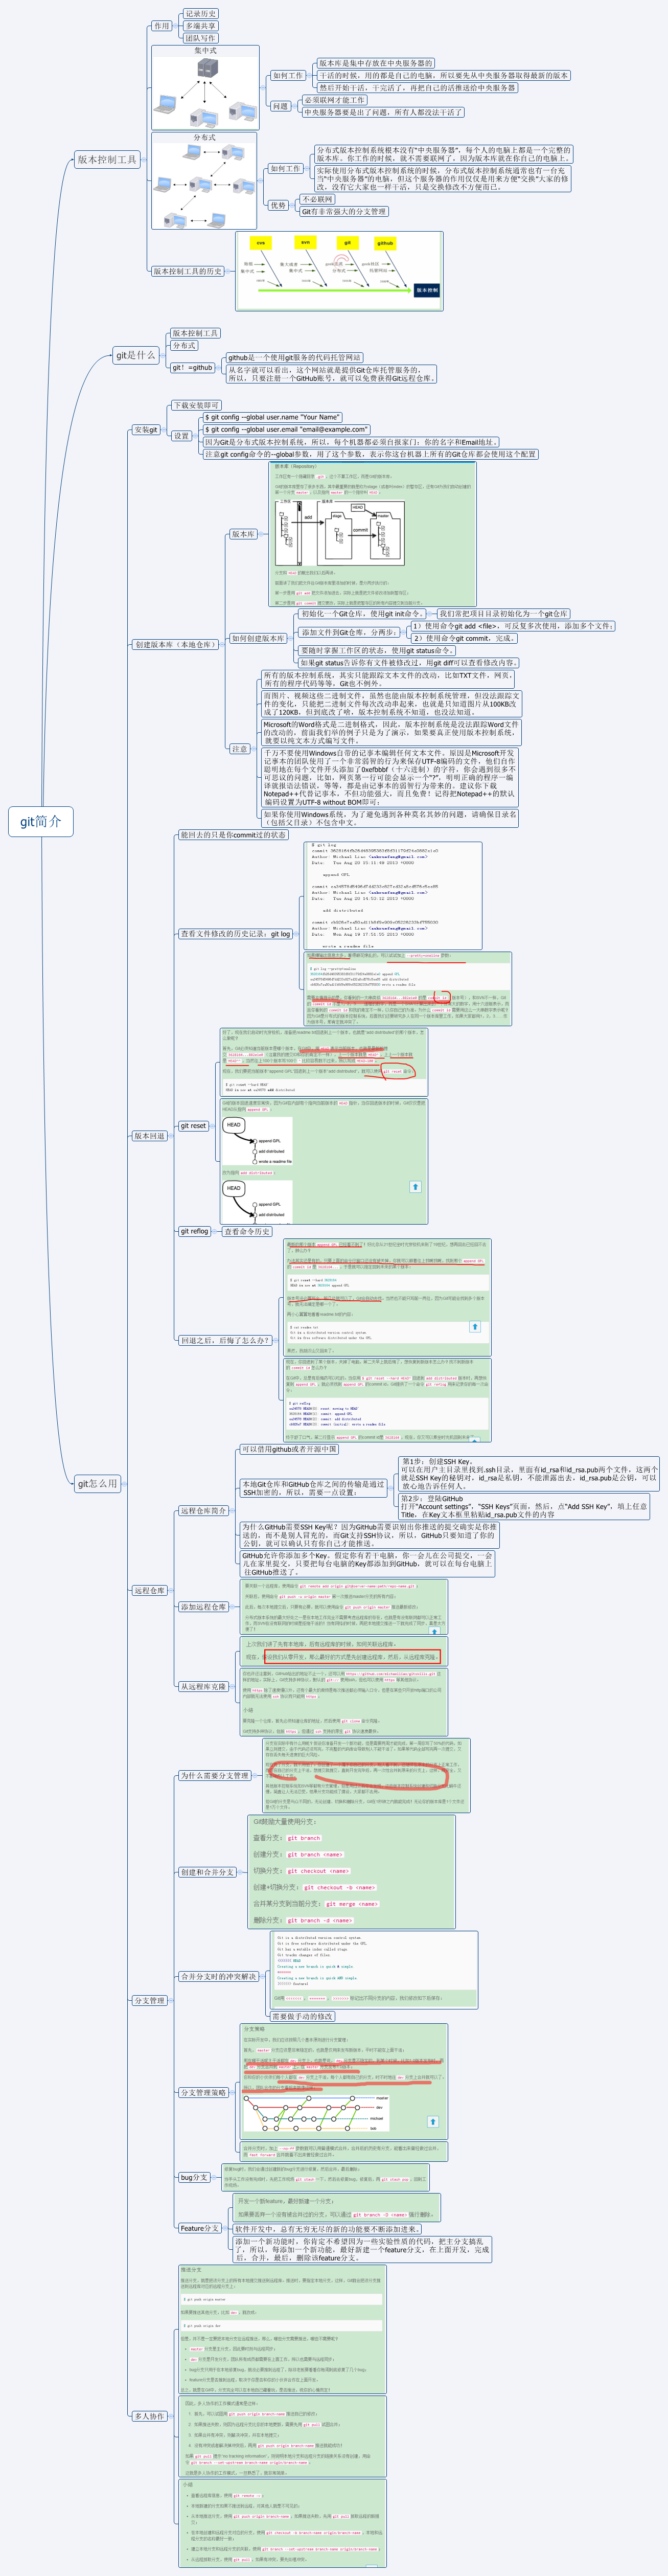Click the '安装git' node
The height and width of the screenshot is (2576, 668).
click(146, 429)
